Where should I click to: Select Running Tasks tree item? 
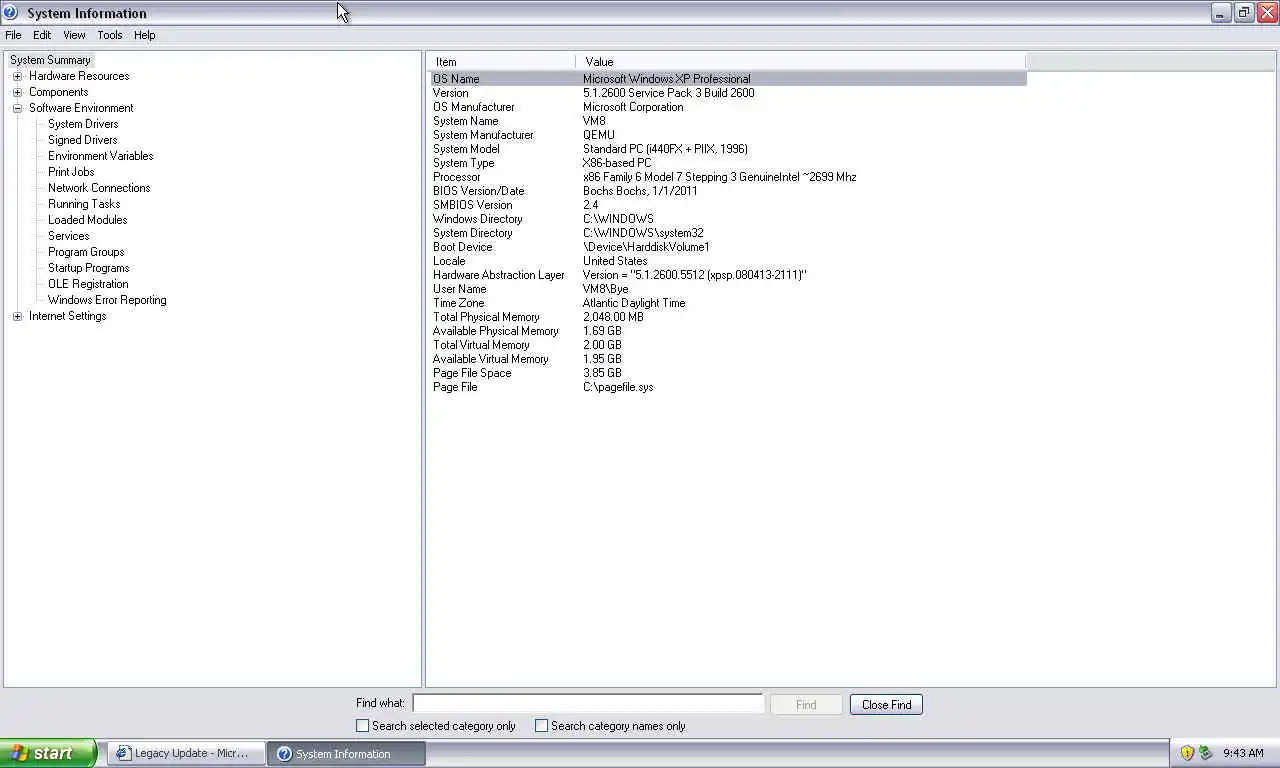click(x=84, y=204)
